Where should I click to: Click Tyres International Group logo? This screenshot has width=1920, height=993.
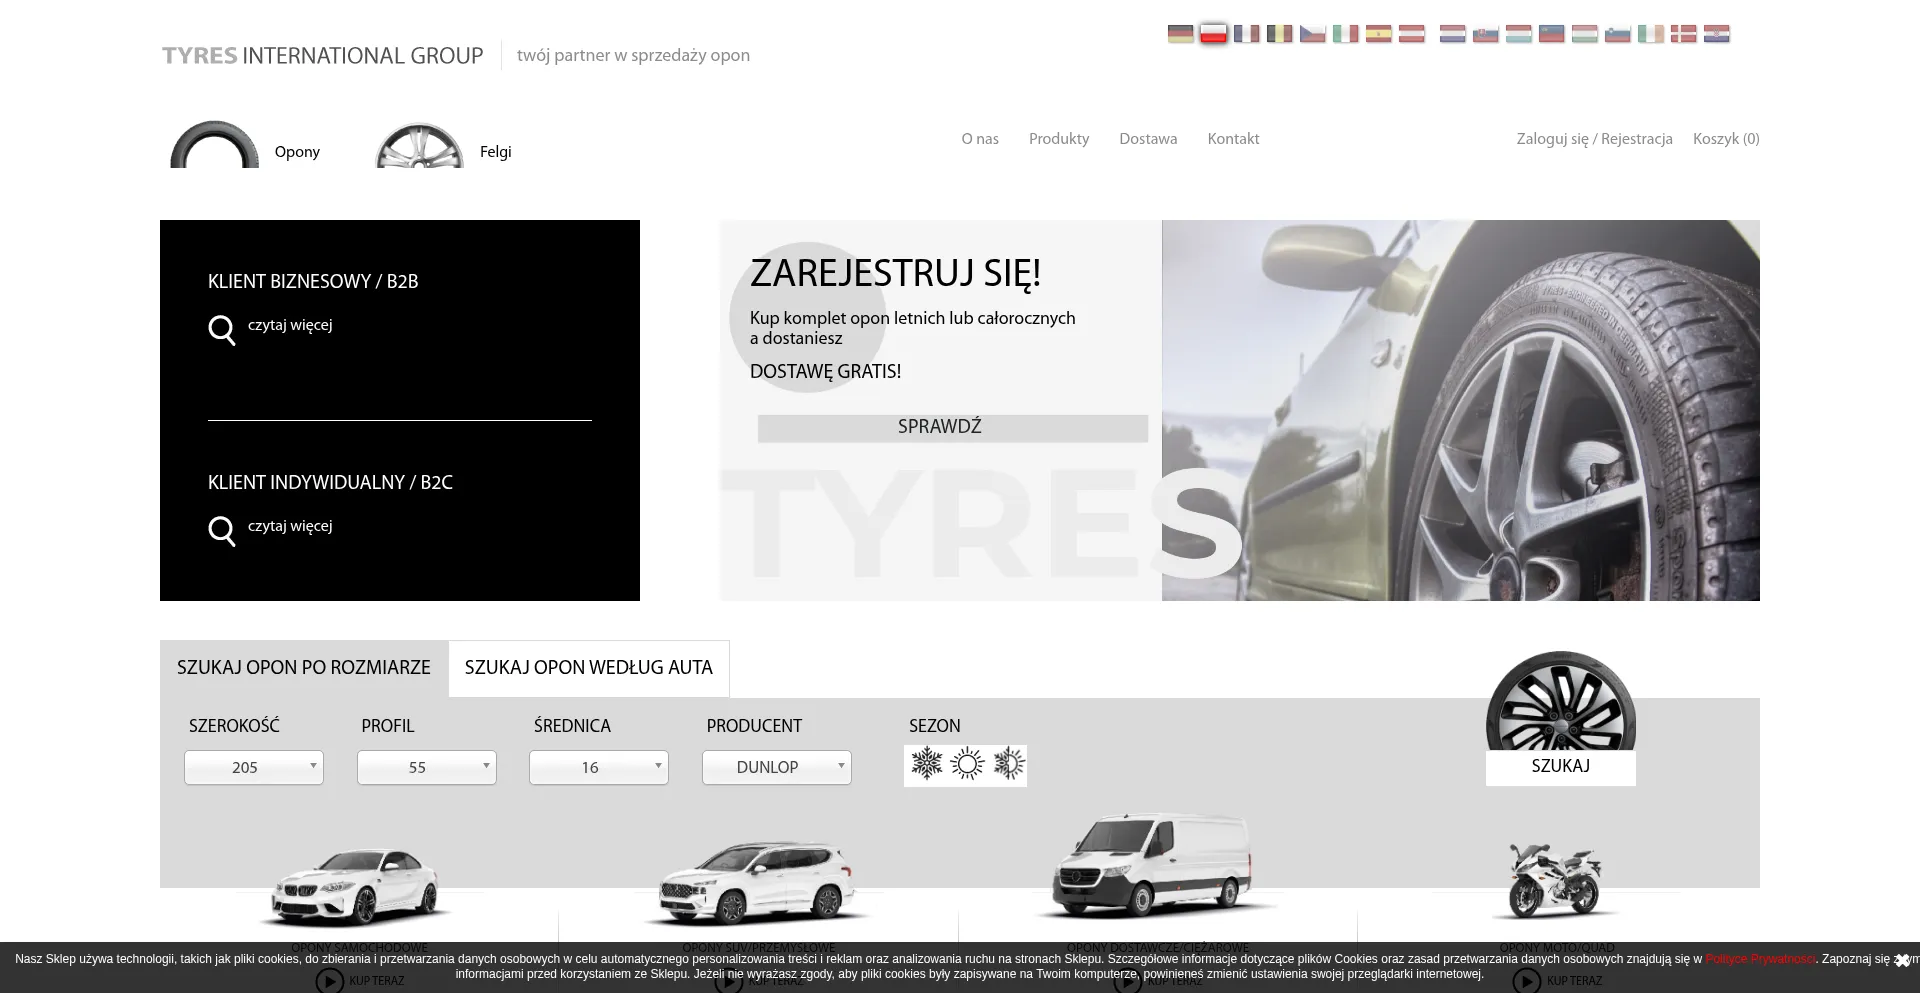(x=323, y=56)
